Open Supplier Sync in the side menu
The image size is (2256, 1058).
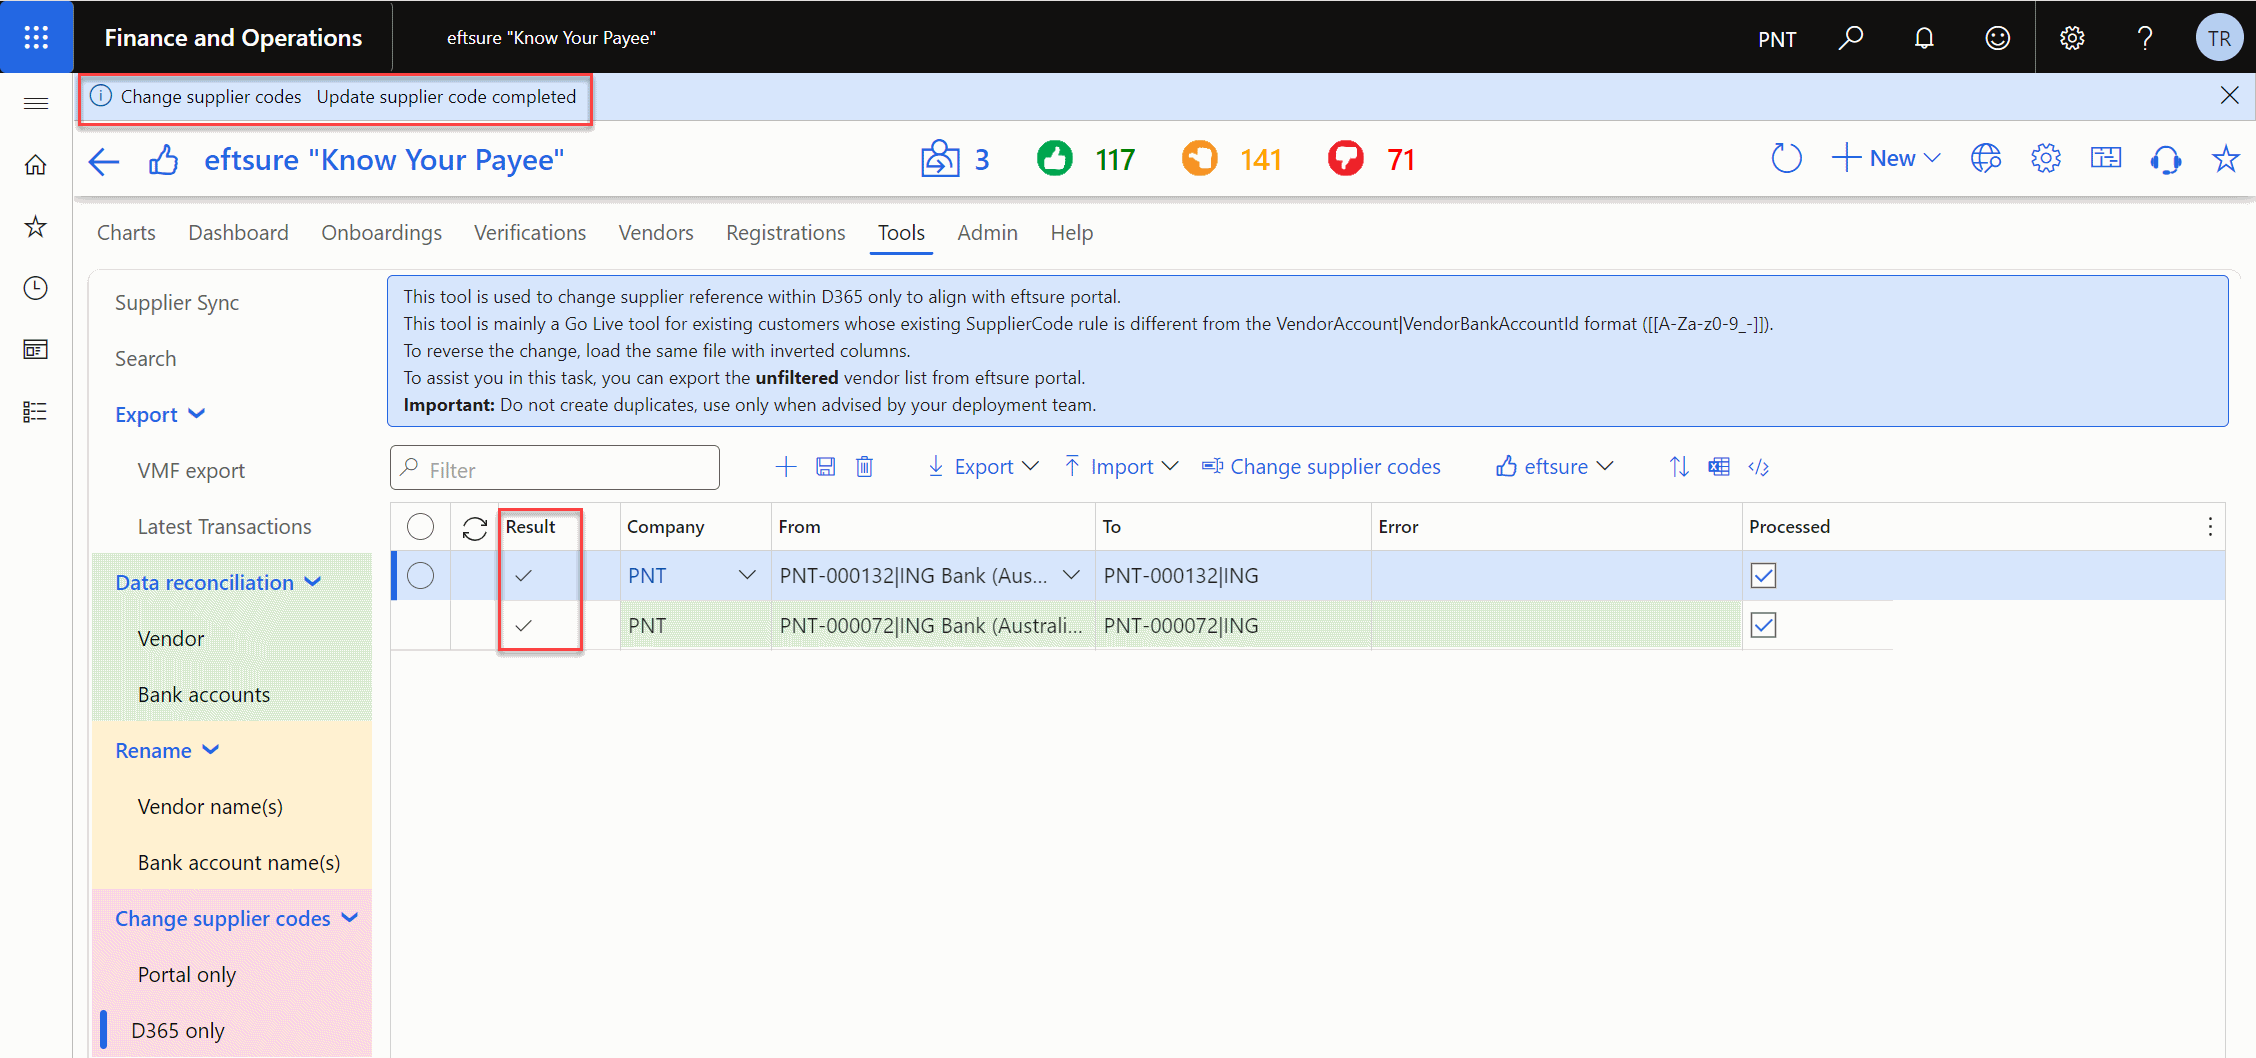[177, 303]
